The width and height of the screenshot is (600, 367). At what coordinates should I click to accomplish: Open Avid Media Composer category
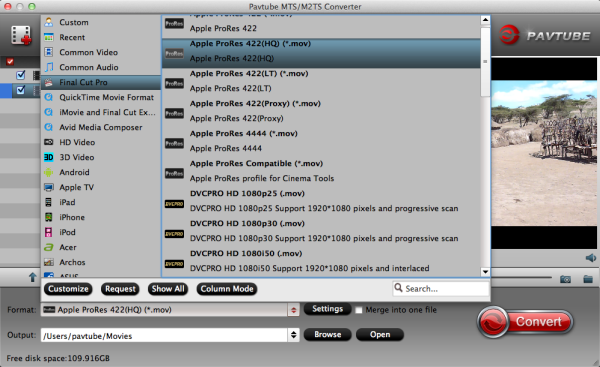click(101, 127)
